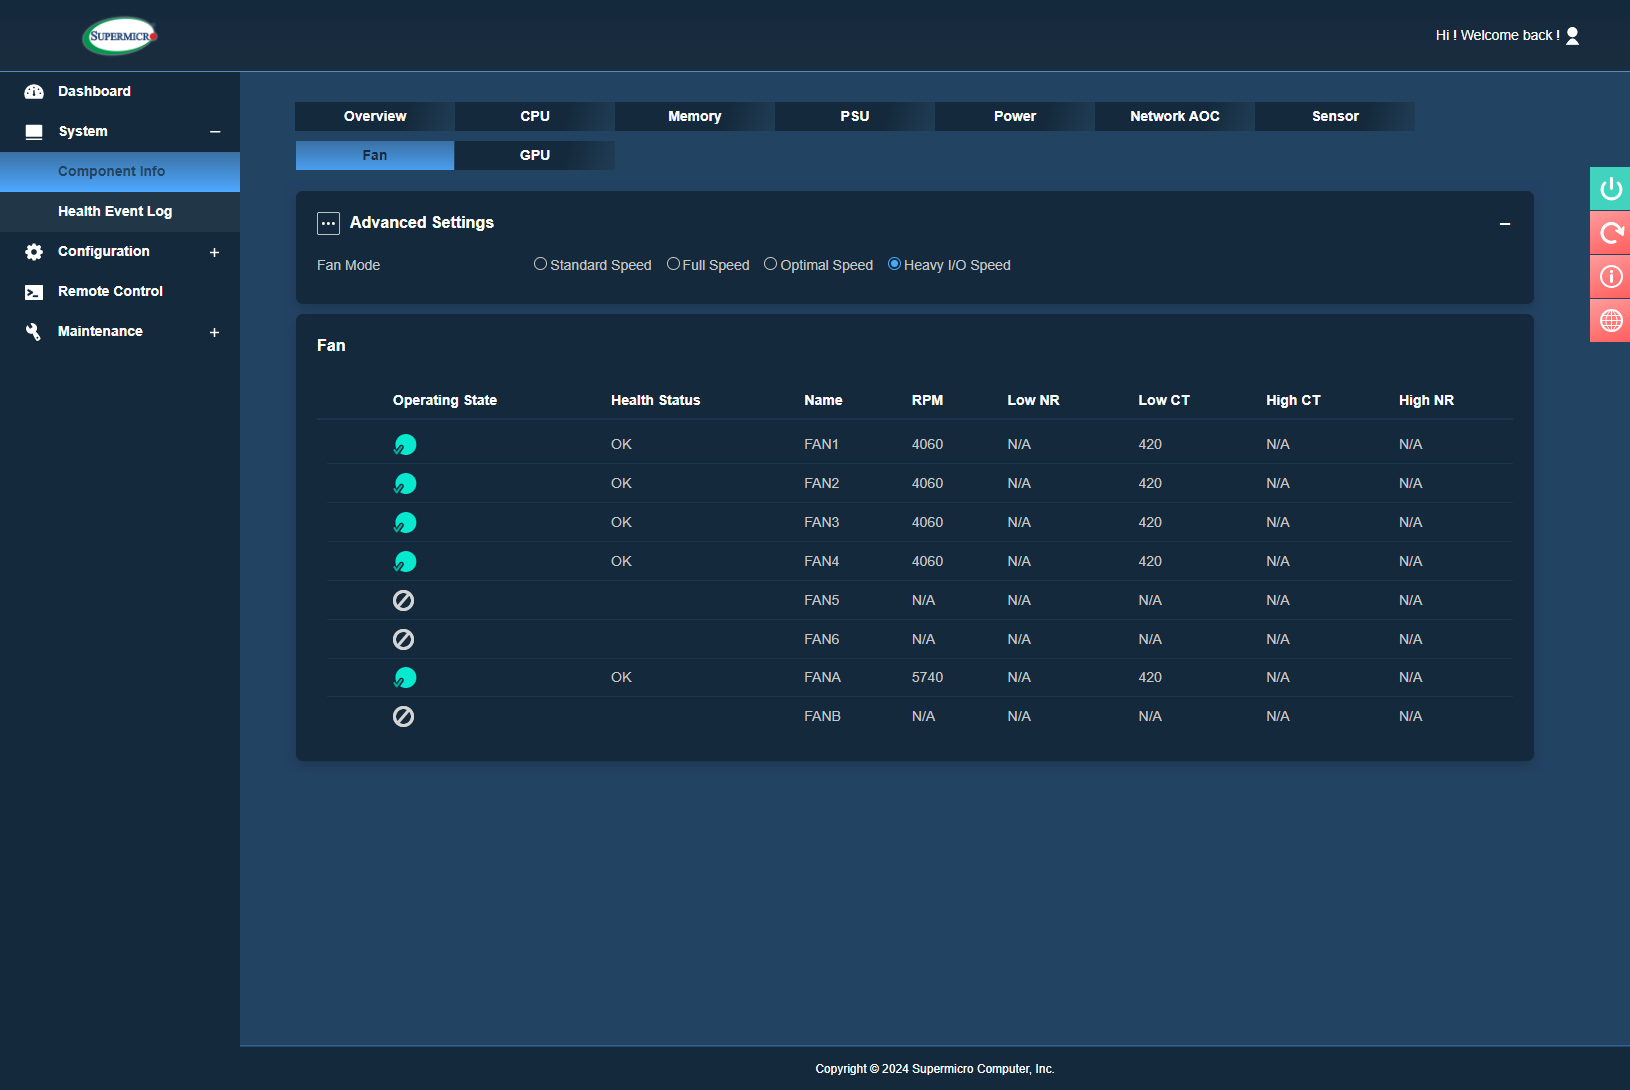Viewport: 1630px width, 1090px height.
Task: Select Optimal Speed fan mode
Action: (770, 264)
